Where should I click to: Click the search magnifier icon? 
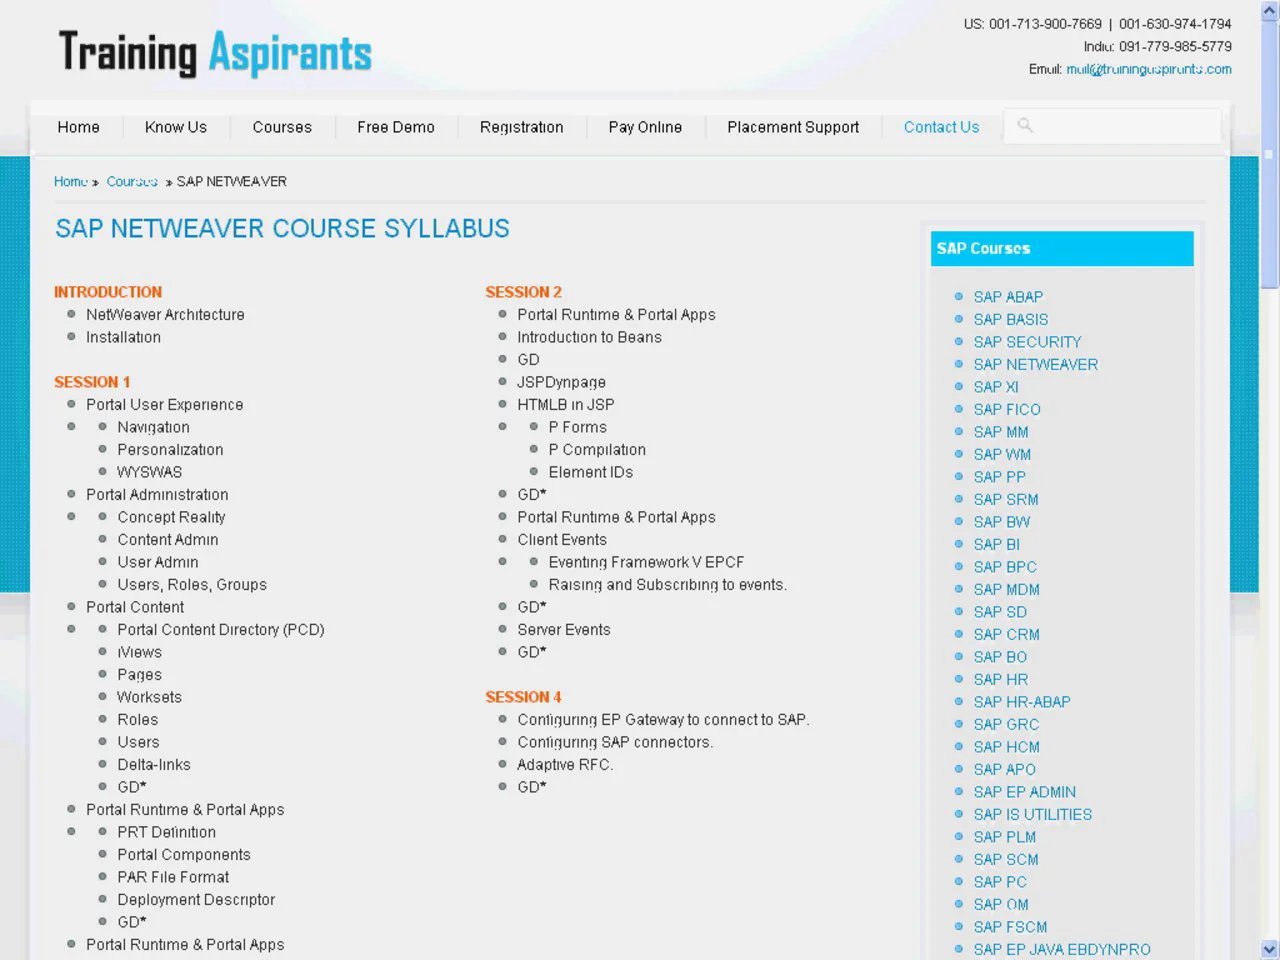(x=1025, y=125)
